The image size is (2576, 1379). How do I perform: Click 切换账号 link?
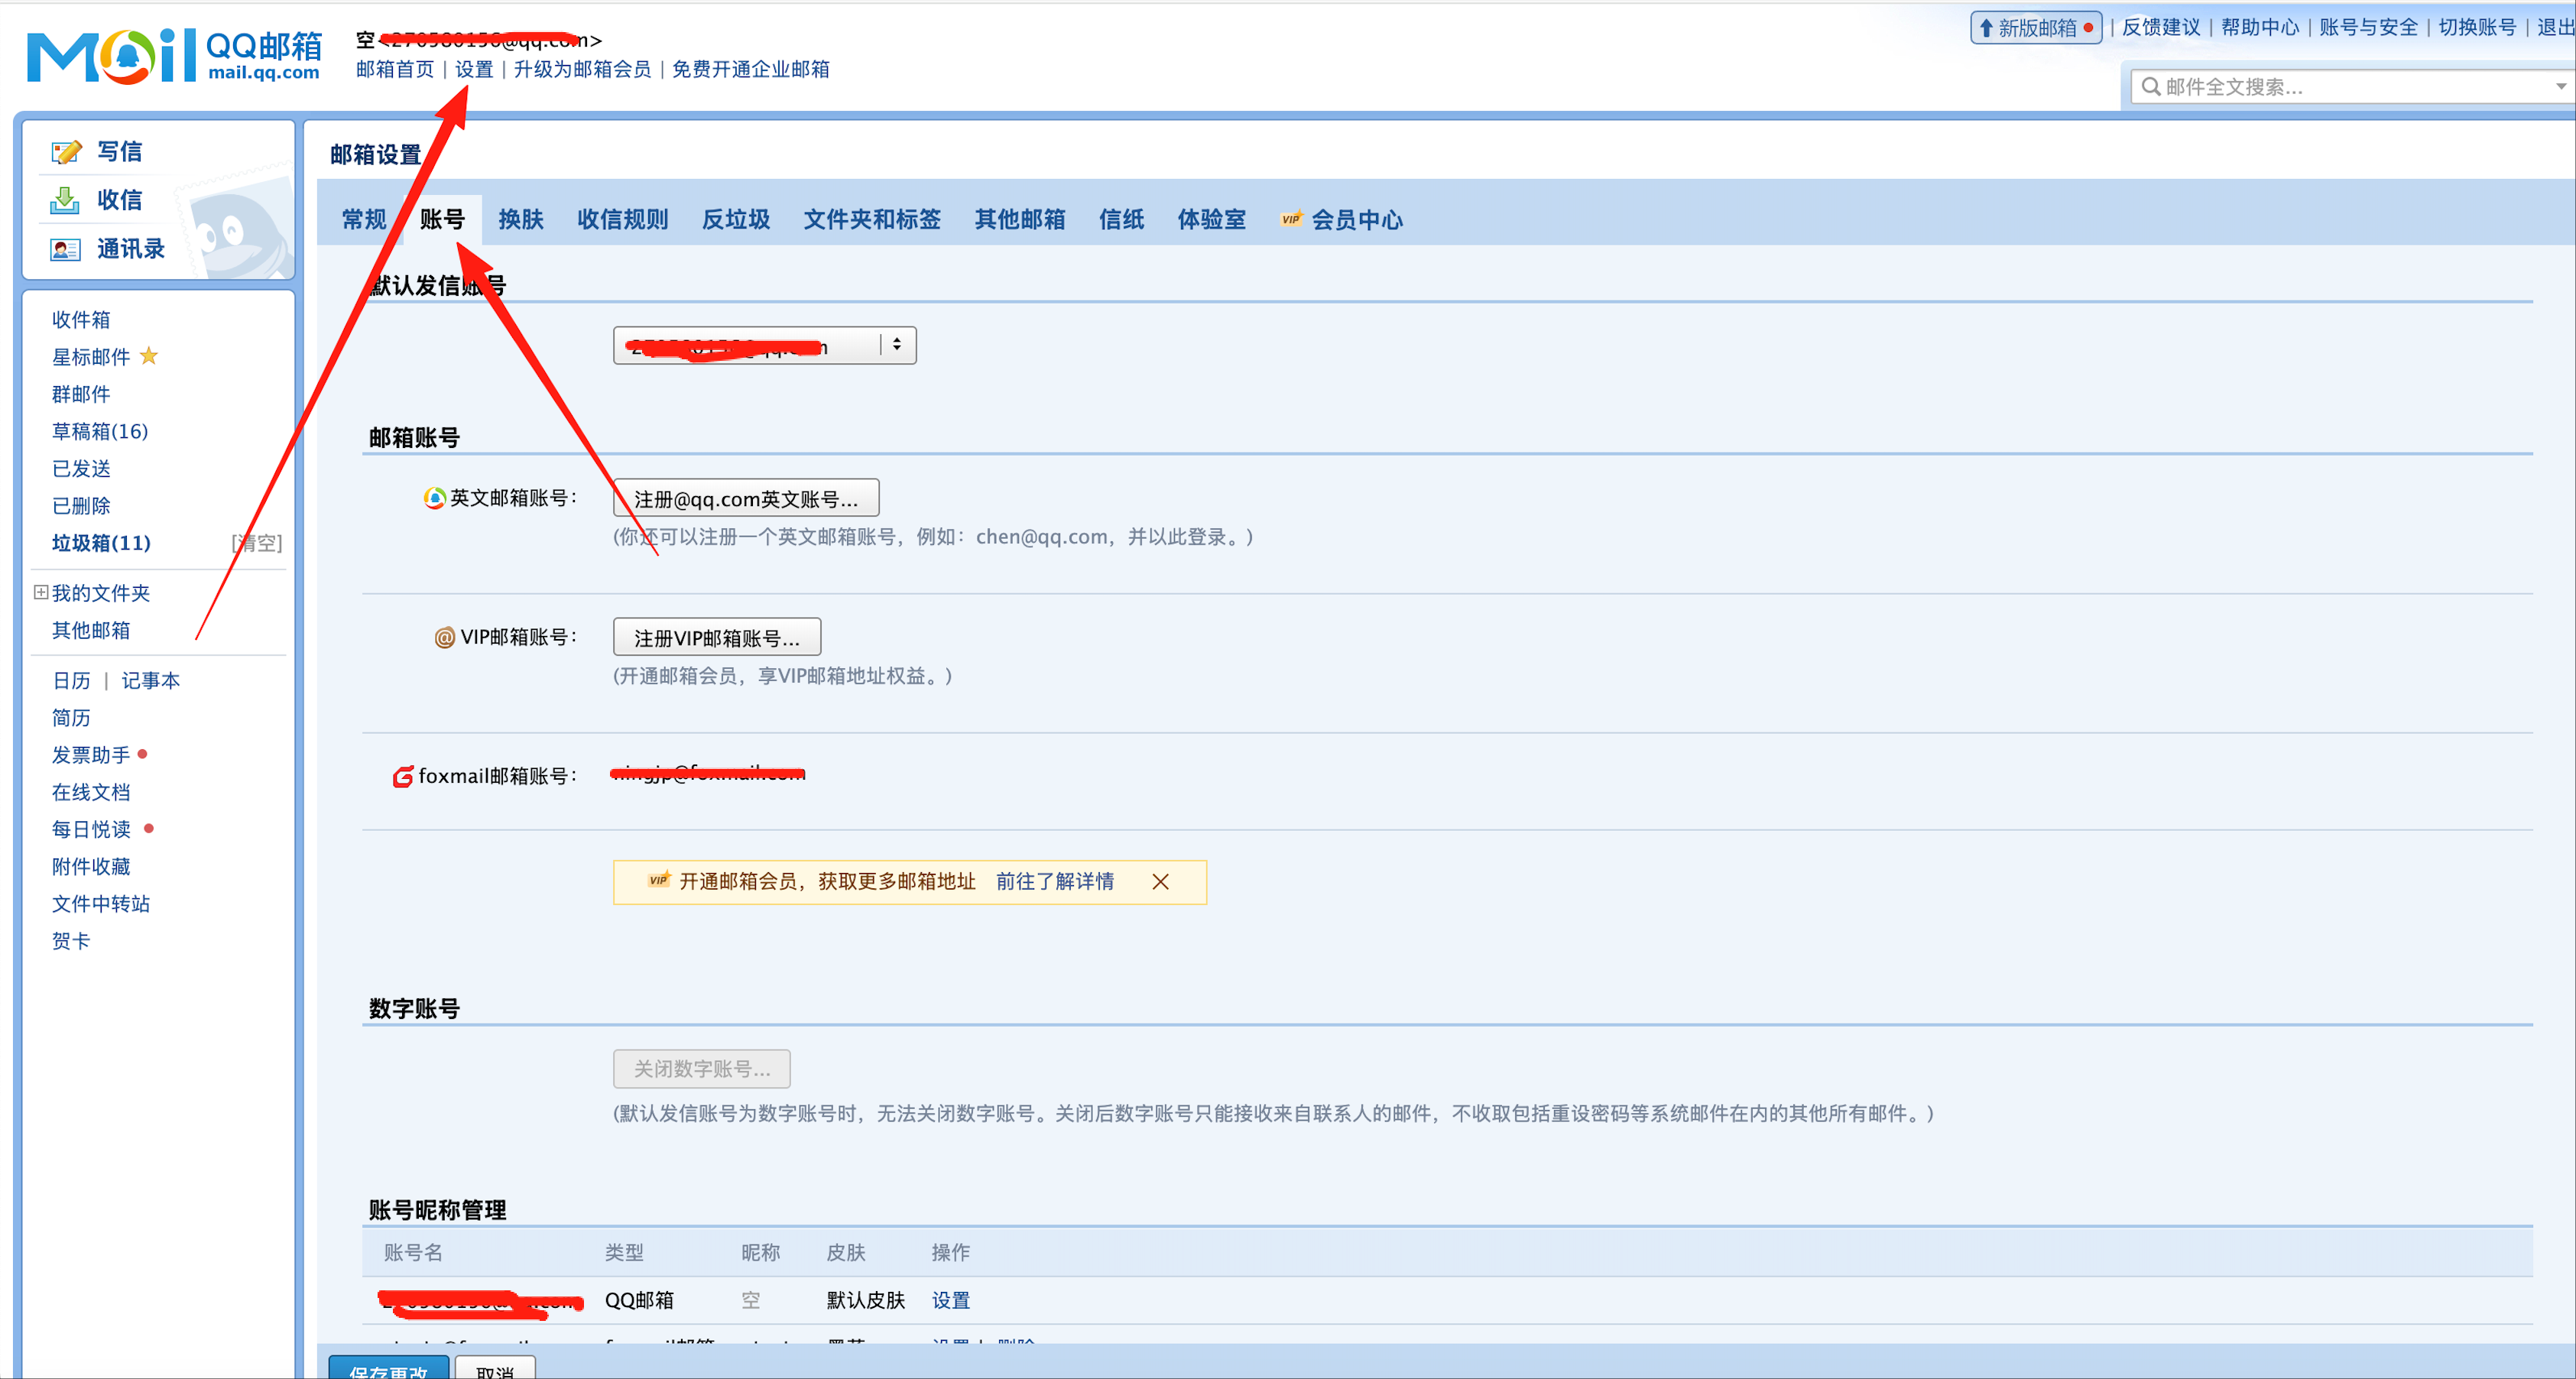click(x=2477, y=28)
